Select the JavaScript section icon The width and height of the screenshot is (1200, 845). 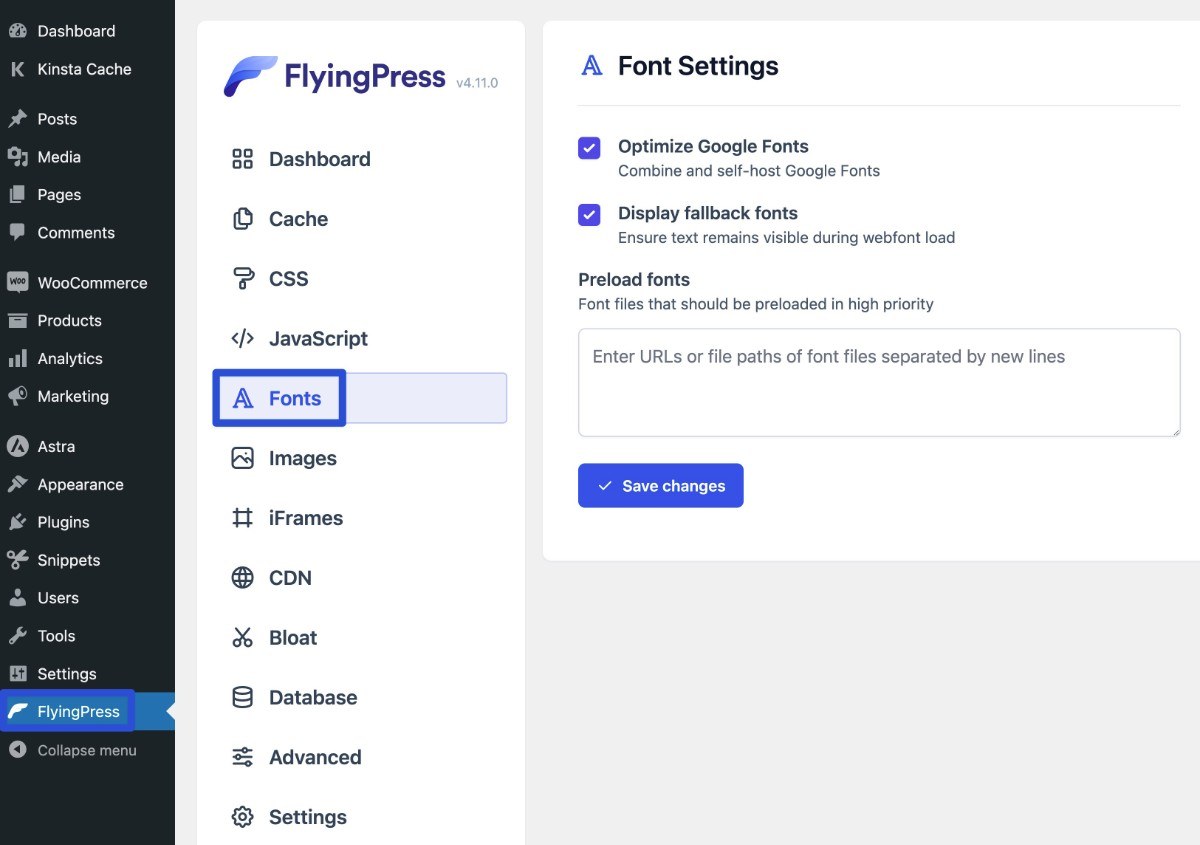(242, 338)
